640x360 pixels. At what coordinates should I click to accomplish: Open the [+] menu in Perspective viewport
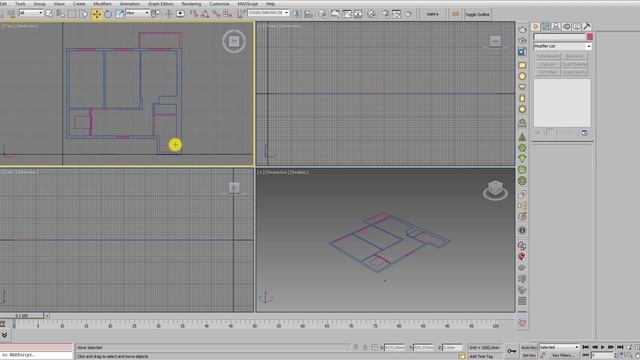point(260,172)
